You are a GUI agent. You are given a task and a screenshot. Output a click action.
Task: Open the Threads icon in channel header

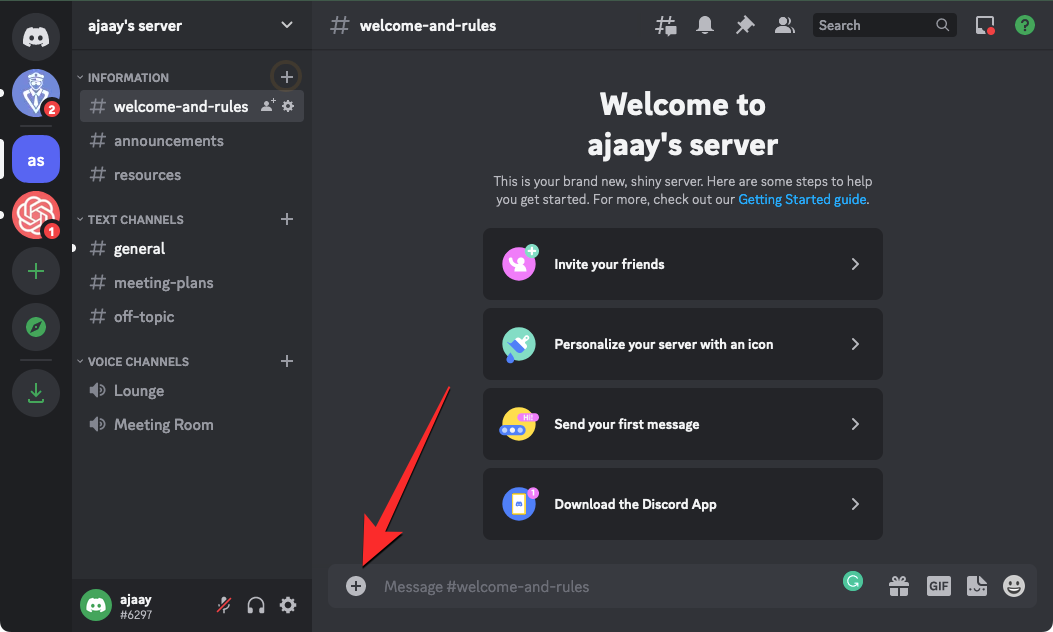coord(665,26)
